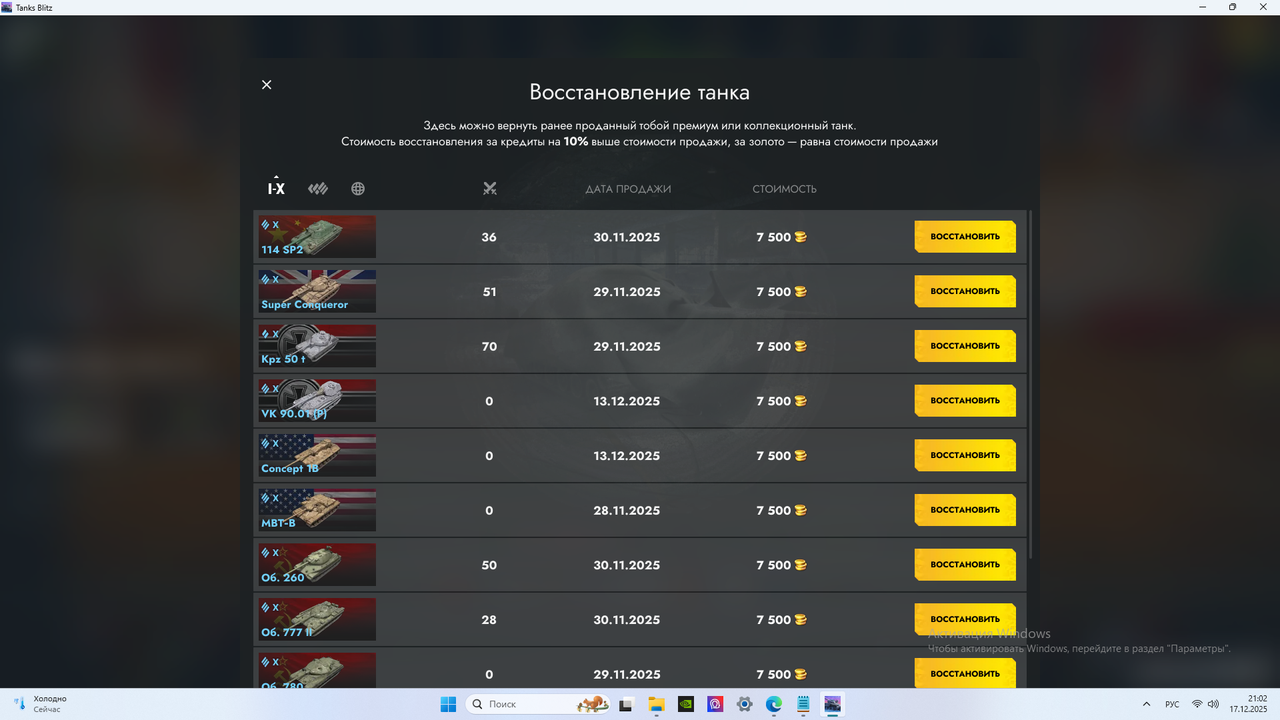The width and height of the screenshot is (1280, 720).
Task: Open the Windows Start menu
Action: coord(448,704)
